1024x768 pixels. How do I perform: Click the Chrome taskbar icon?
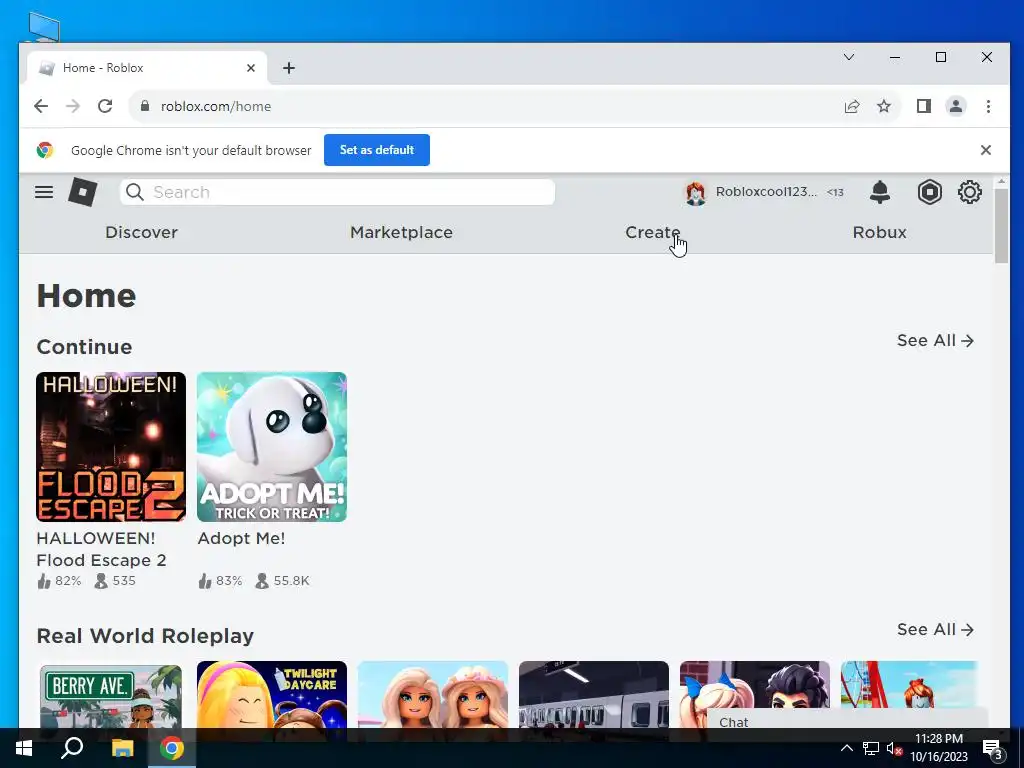point(172,748)
